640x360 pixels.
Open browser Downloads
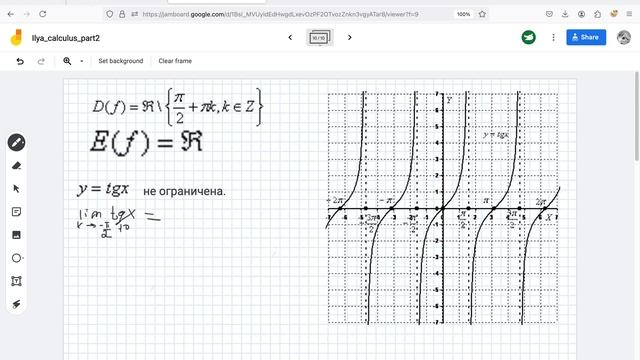point(565,14)
